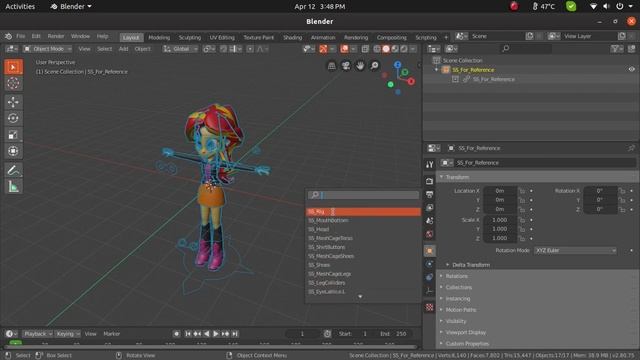Viewport: 640px width, 360px height.
Task: Toggle the orthographic grid view icon
Action: (x=331, y=66)
